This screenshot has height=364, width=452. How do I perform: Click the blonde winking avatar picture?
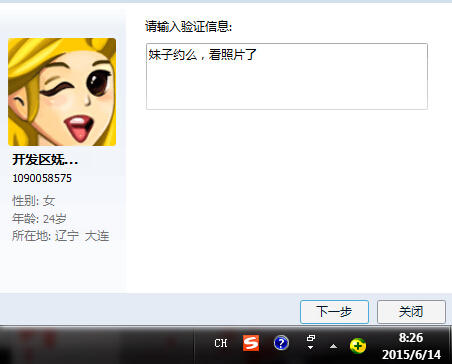(x=62, y=92)
